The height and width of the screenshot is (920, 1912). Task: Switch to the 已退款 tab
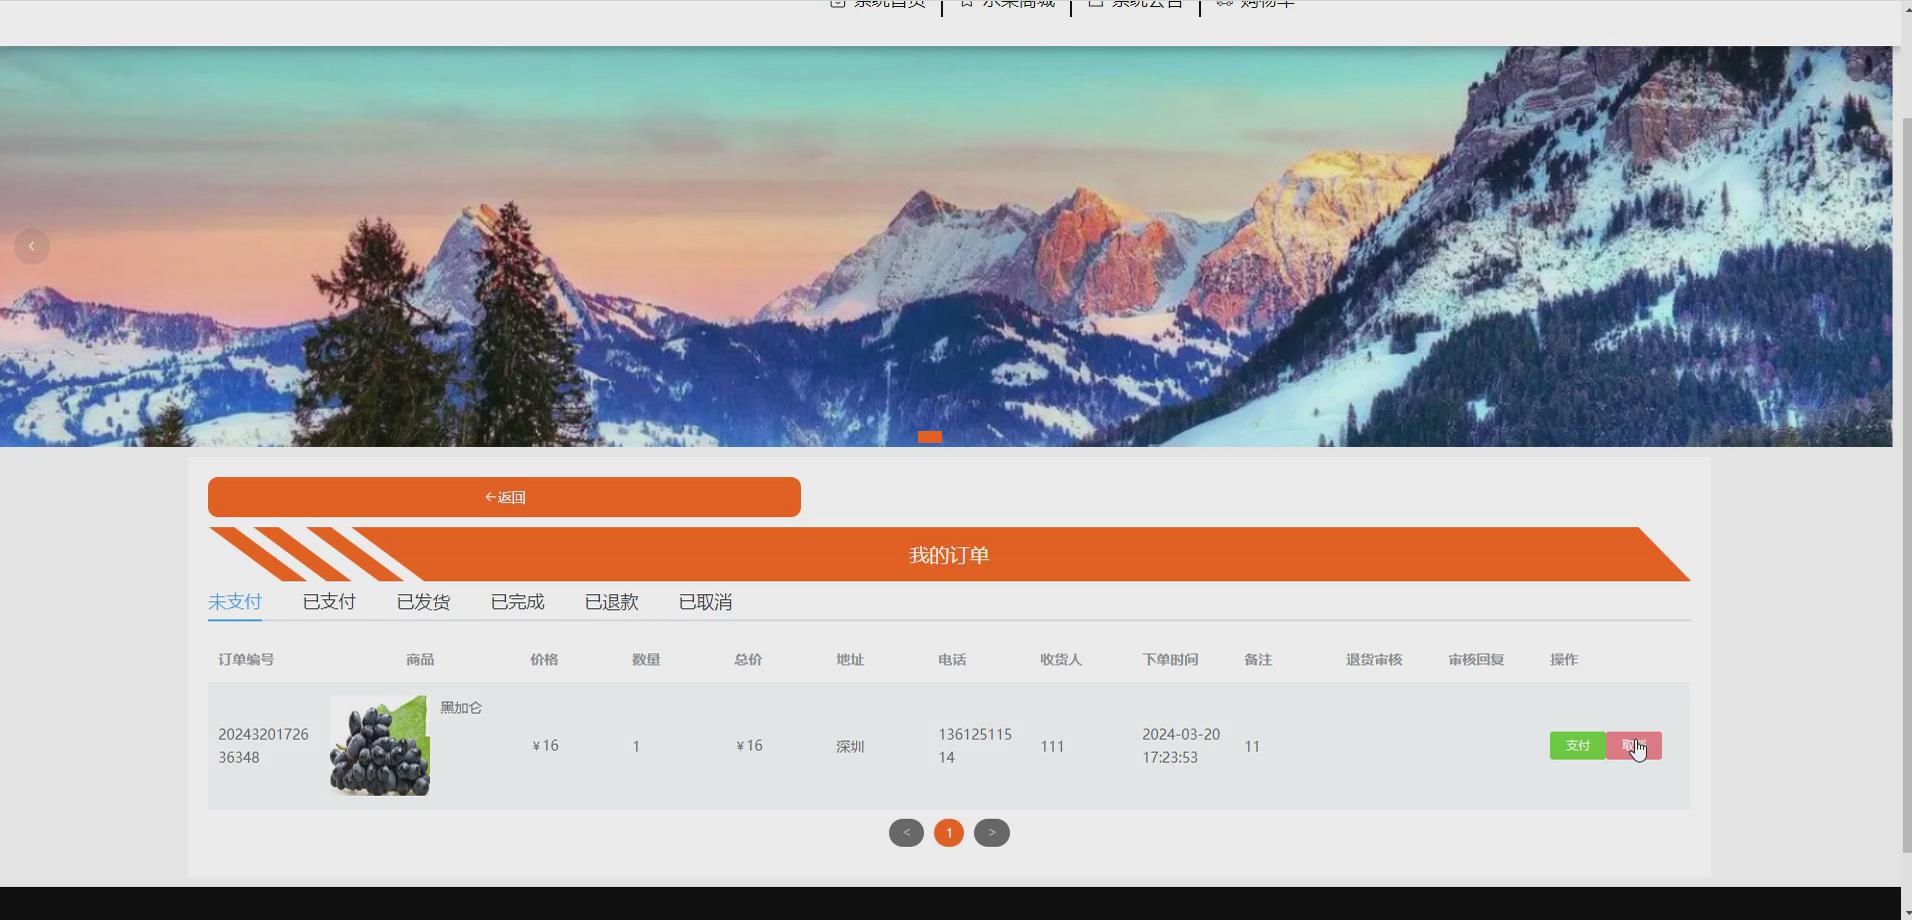[611, 602]
